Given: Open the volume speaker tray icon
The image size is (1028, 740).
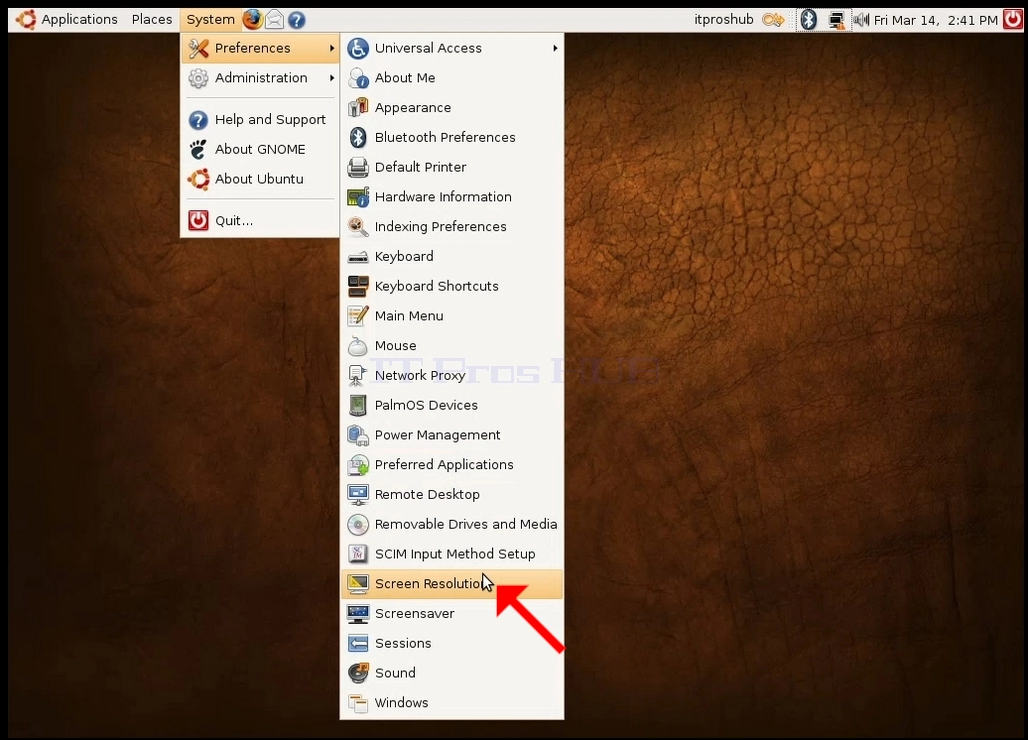Looking at the screenshot, I should pyautogui.click(x=861, y=20).
